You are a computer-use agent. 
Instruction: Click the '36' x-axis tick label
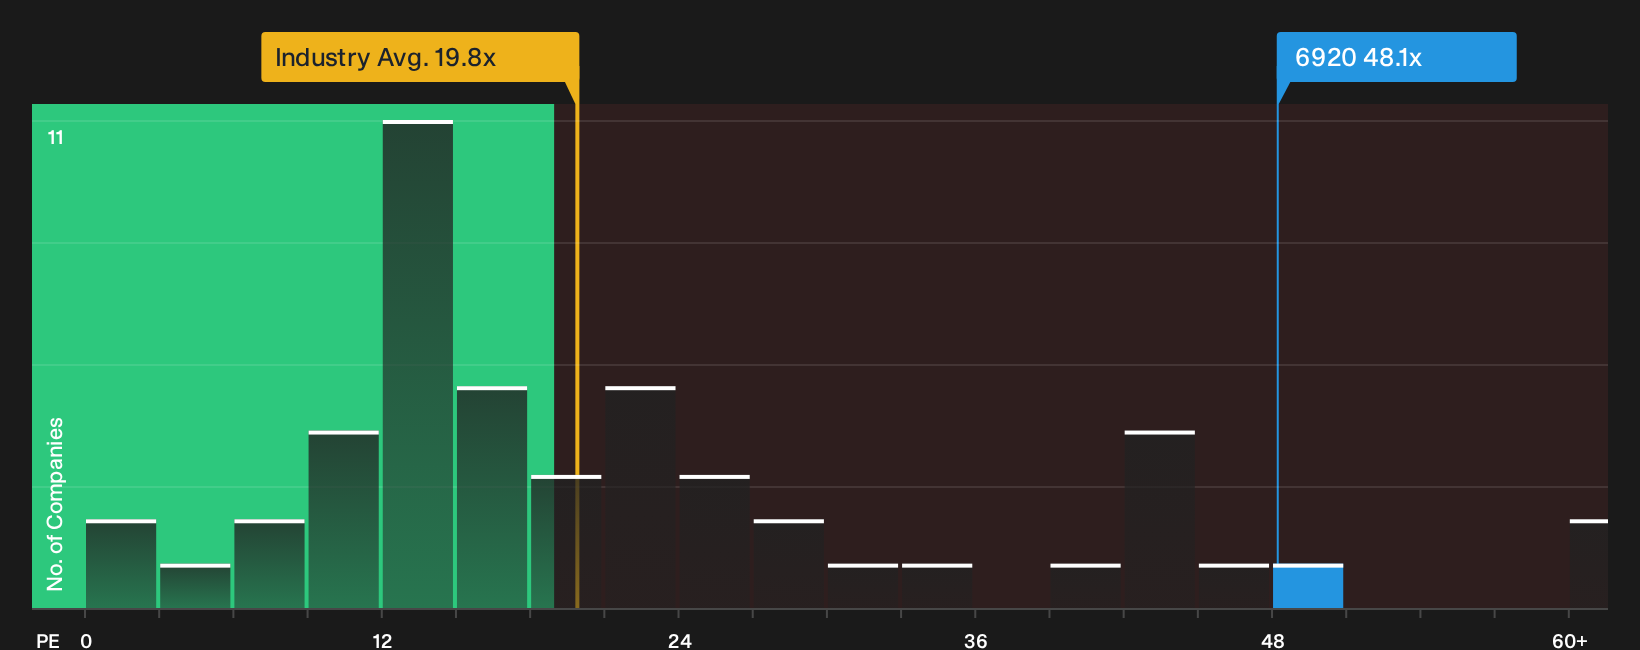(x=976, y=640)
